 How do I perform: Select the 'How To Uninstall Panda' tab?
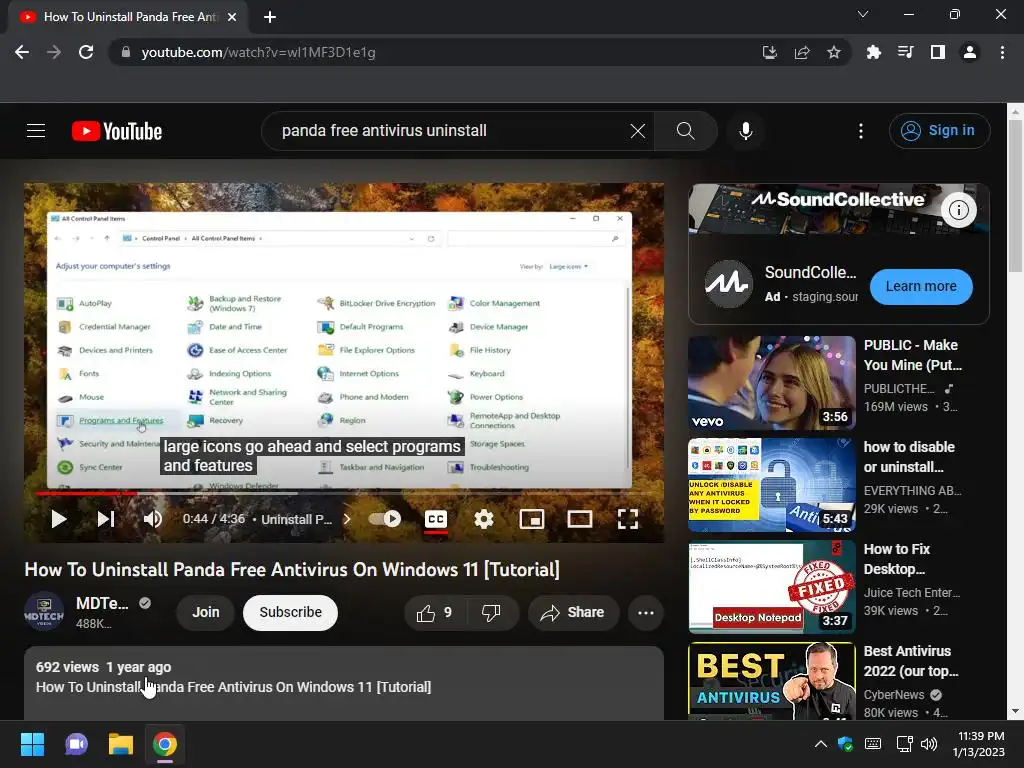pos(128,17)
